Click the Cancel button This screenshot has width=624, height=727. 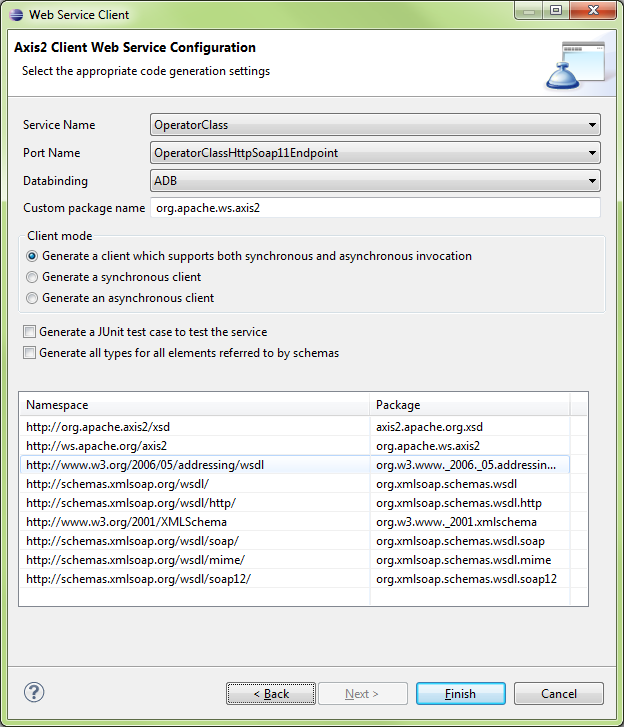point(559,694)
